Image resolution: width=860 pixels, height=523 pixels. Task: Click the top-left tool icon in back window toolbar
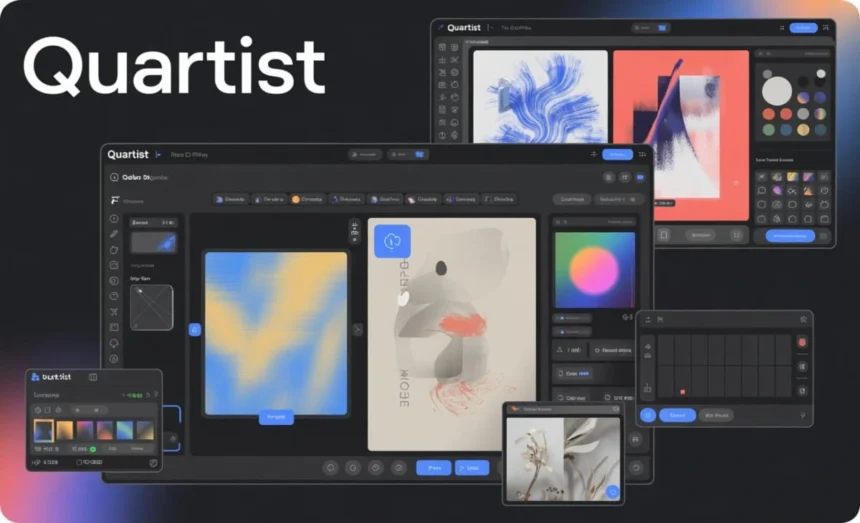[442, 47]
